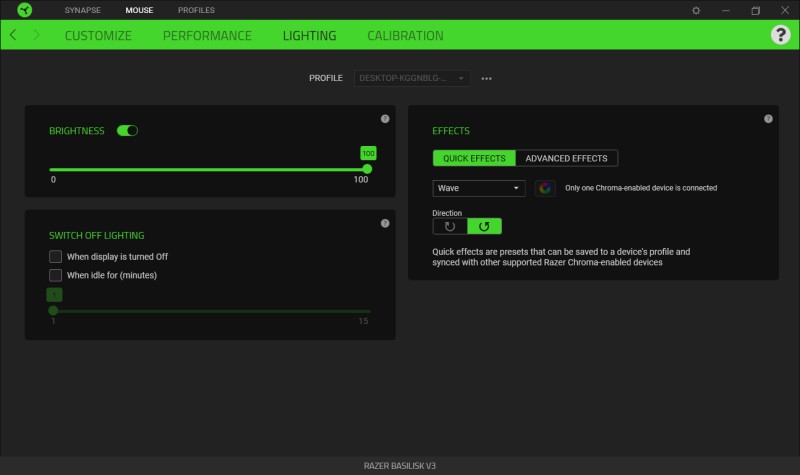Screen dimensions: 800x475
Task: Show Switch Off Lighting help icon
Action: pos(385,223)
